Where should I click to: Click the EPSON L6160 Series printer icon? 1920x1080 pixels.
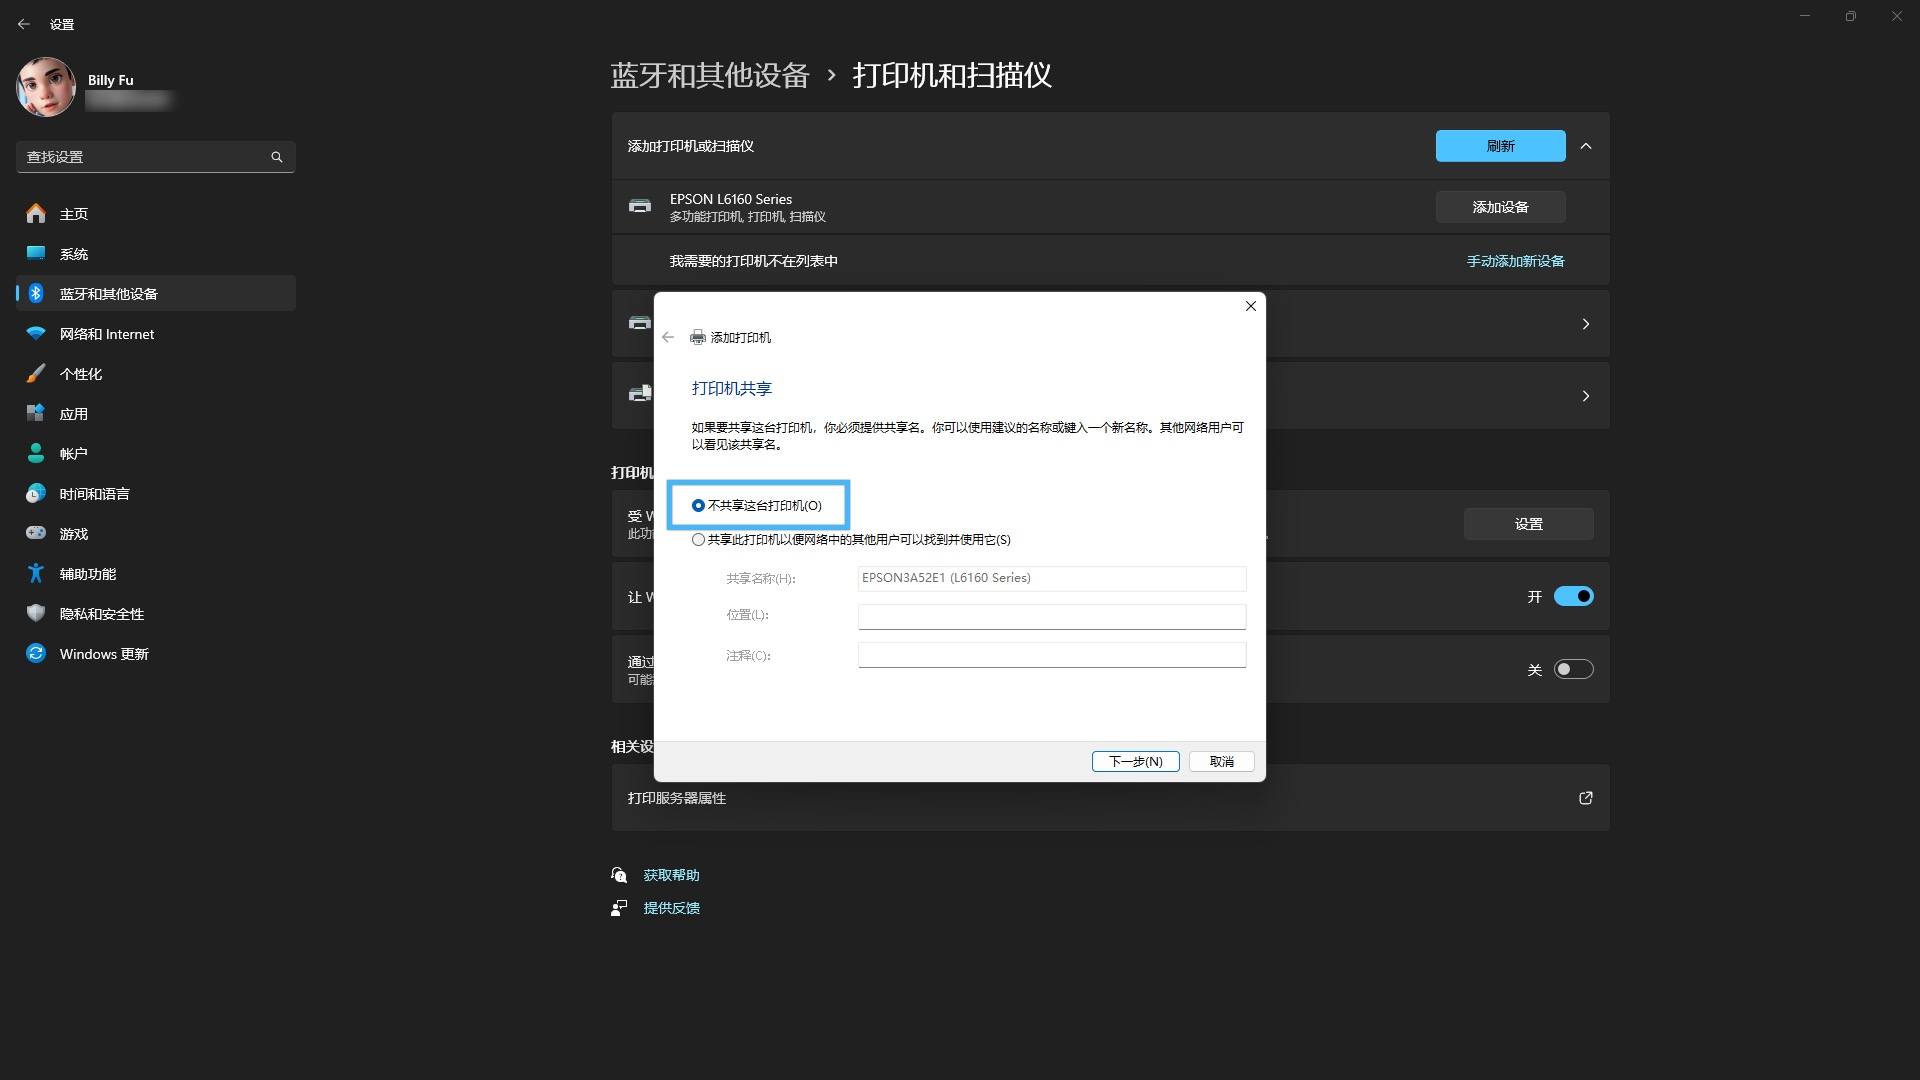pyautogui.click(x=640, y=206)
